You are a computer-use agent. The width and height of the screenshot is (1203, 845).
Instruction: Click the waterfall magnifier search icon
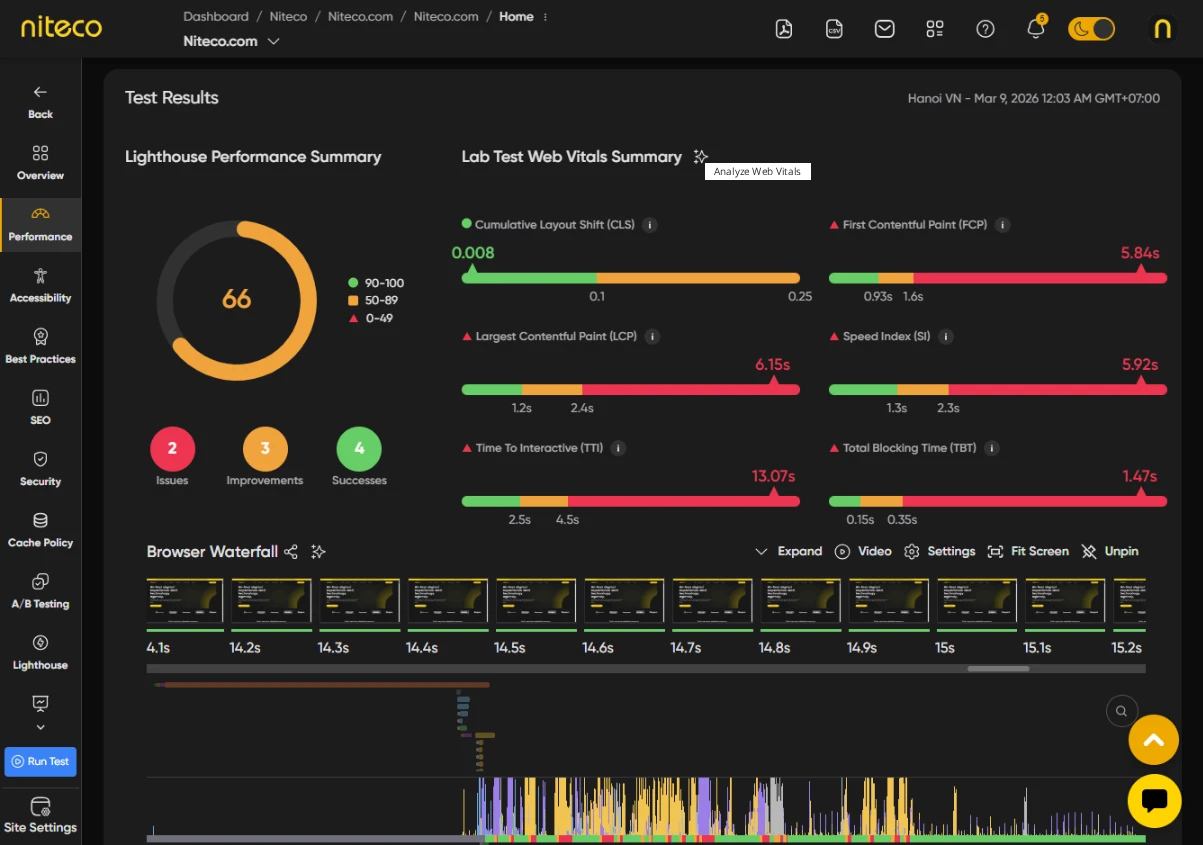1122,711
